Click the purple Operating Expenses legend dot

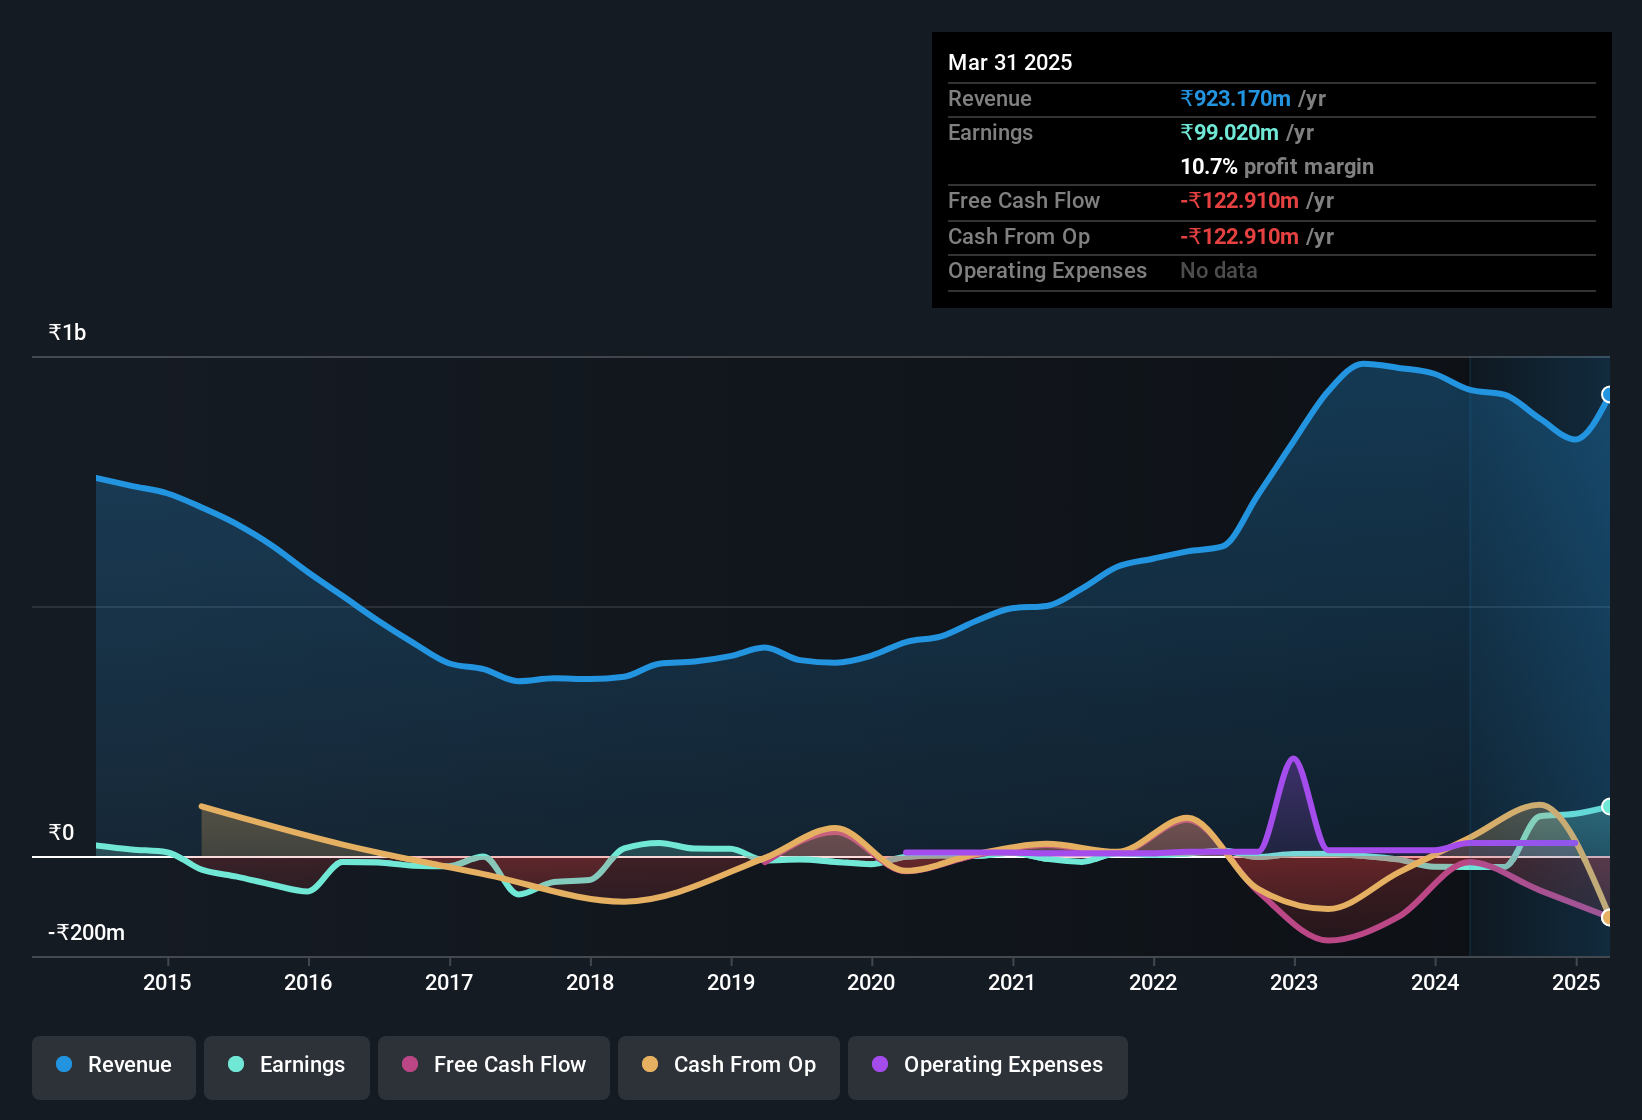pyautogui.click(x=879, y=1065)
